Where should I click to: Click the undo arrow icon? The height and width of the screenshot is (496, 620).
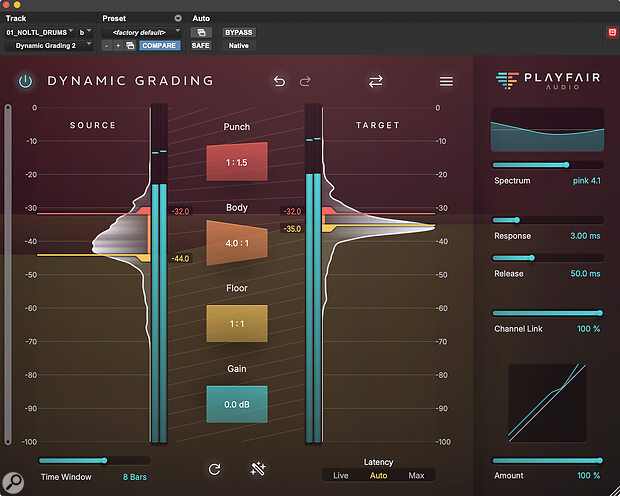click(279, 81)
